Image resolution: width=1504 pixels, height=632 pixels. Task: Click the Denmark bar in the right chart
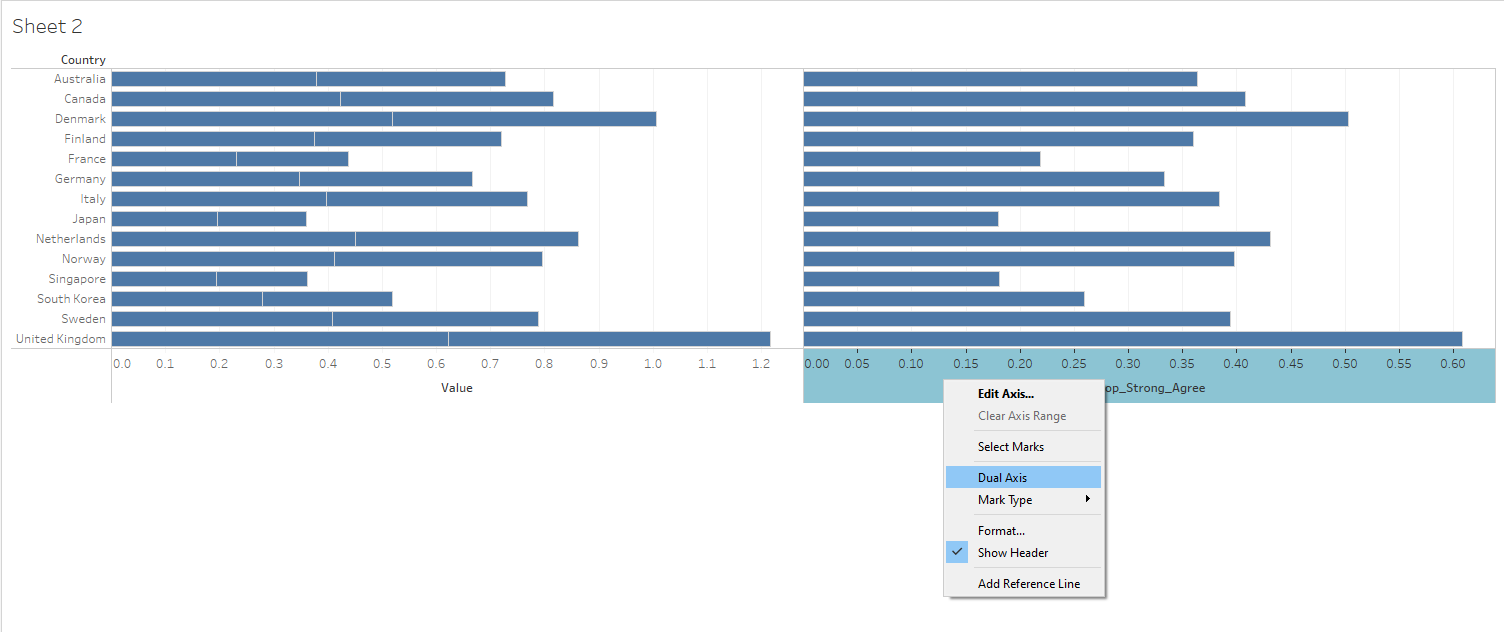[x=1075, y=119]
